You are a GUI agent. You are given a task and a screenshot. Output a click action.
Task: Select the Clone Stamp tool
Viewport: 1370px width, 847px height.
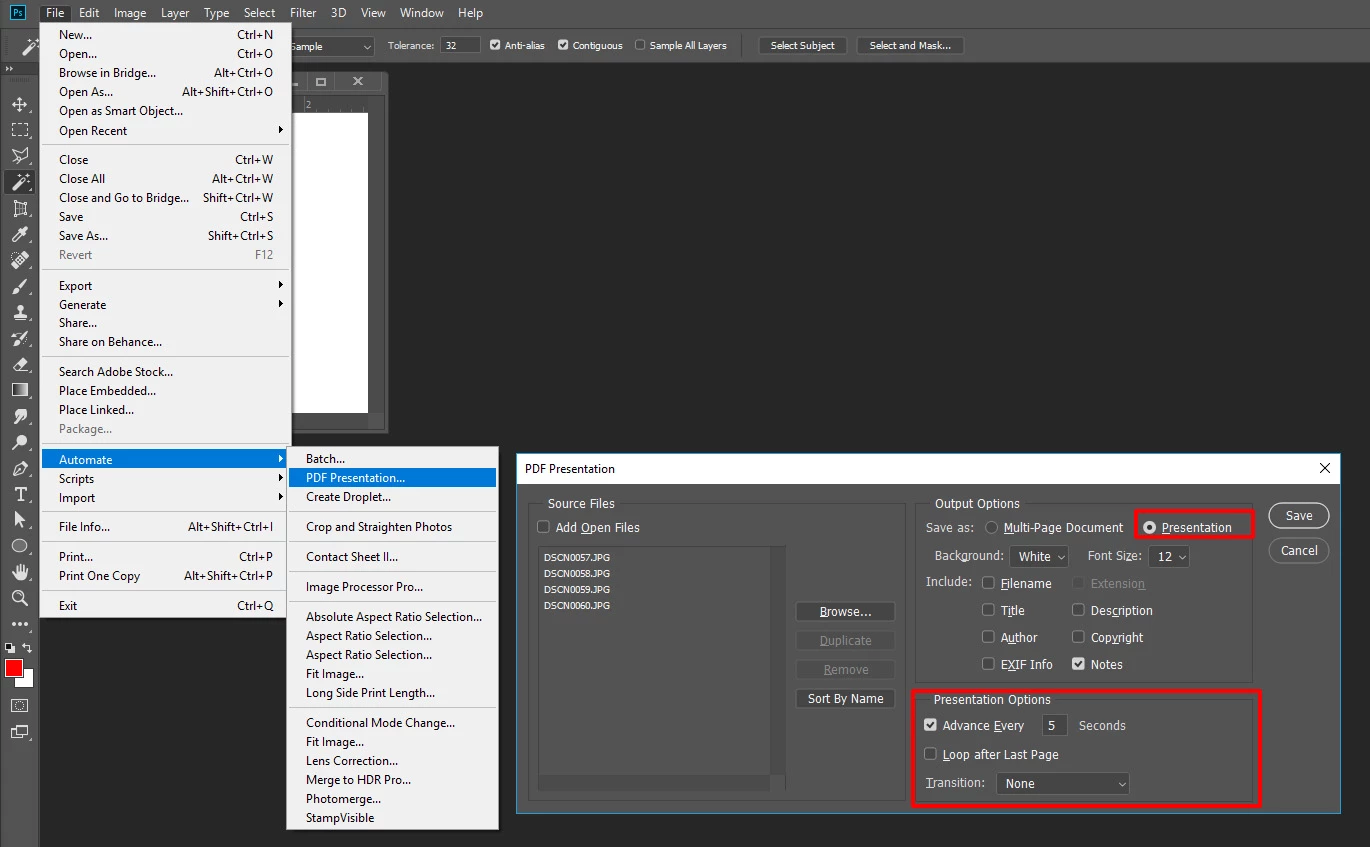(x=20, y=312)
